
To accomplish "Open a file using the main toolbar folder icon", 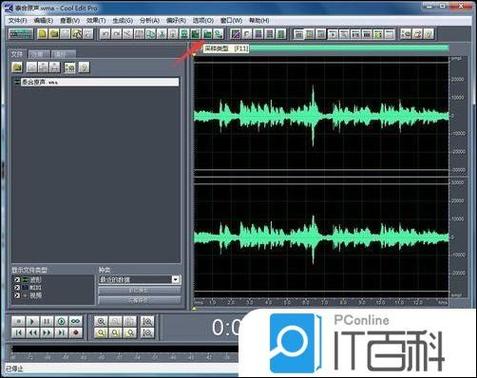I will (54, 34).
